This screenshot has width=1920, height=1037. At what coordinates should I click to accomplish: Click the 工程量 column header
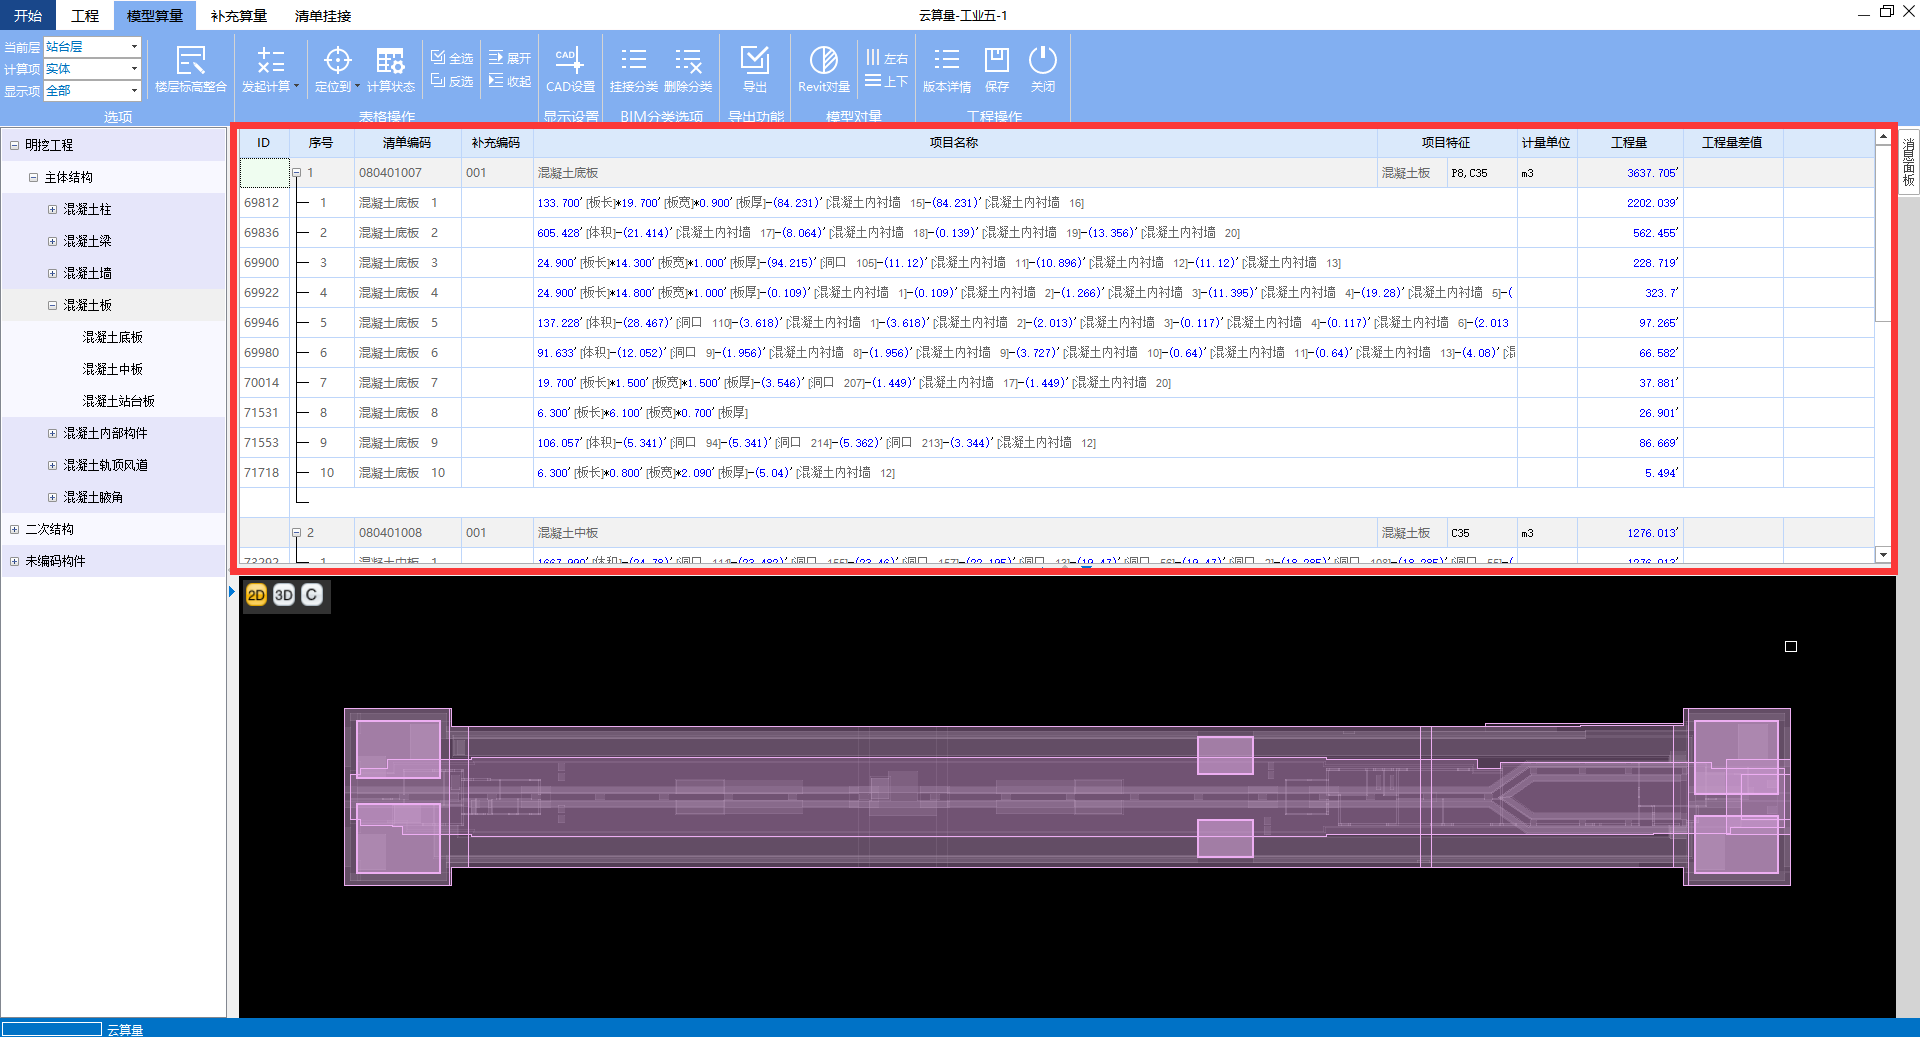coord(1629,143)
